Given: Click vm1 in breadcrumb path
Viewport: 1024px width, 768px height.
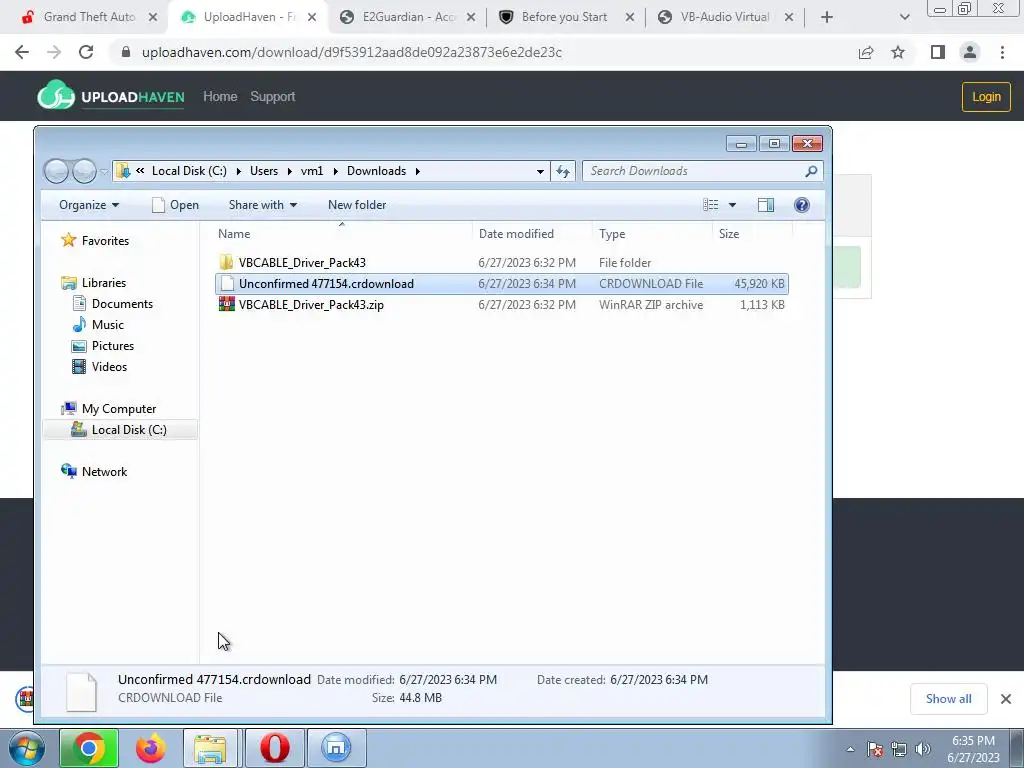Looking at the screenshot, I should point(312,171).
